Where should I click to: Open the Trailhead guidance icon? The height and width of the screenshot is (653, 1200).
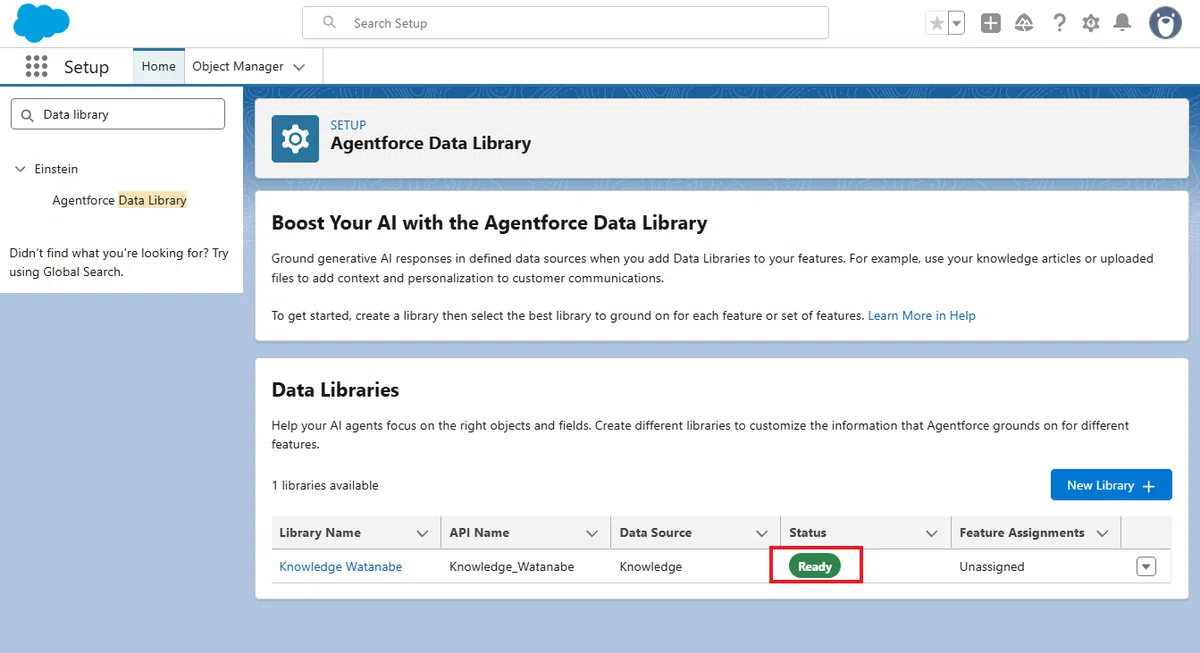click(x=1024, y=23)
